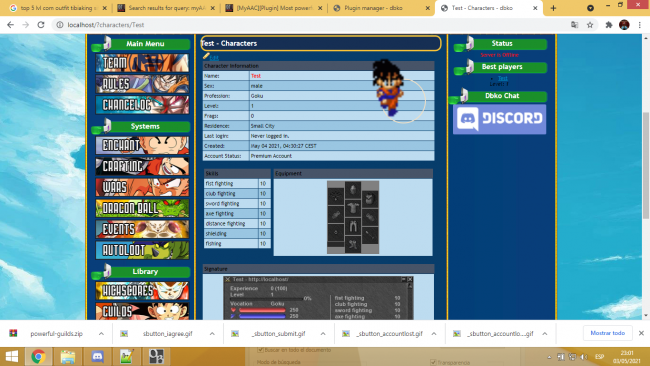The width and height of the screenshot is (650, 366).
Task: Open the Team menu banner
Action: click(x=142, y=63)
